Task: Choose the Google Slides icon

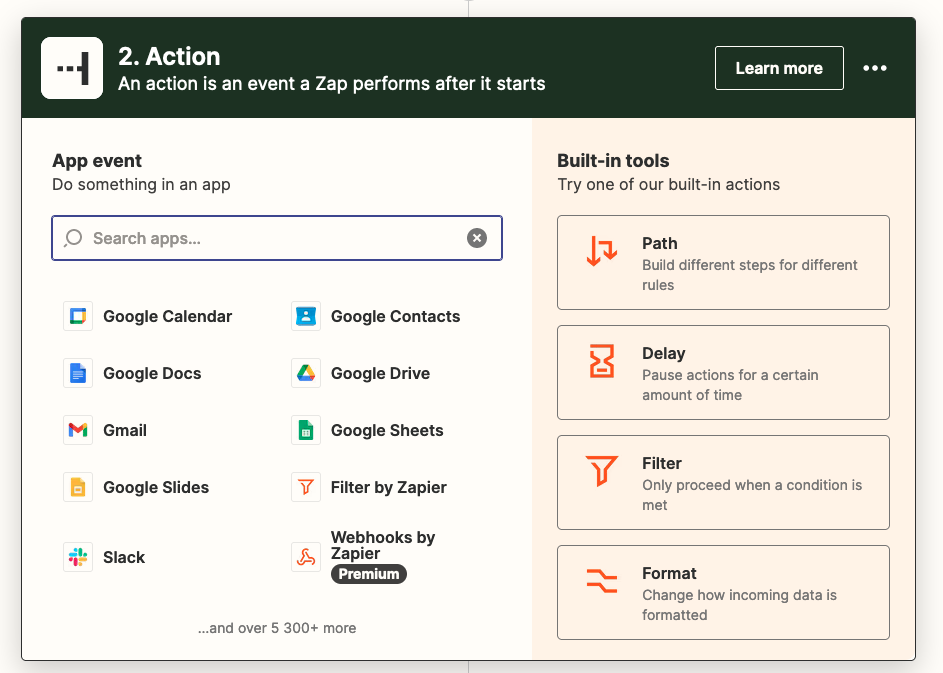Action: [x=78, y=488]
